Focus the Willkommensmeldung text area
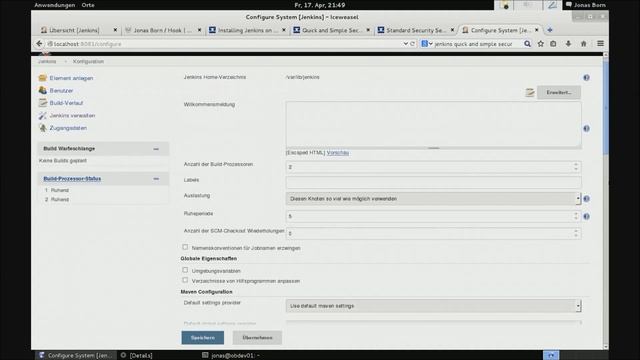 [x=433, y=124]
